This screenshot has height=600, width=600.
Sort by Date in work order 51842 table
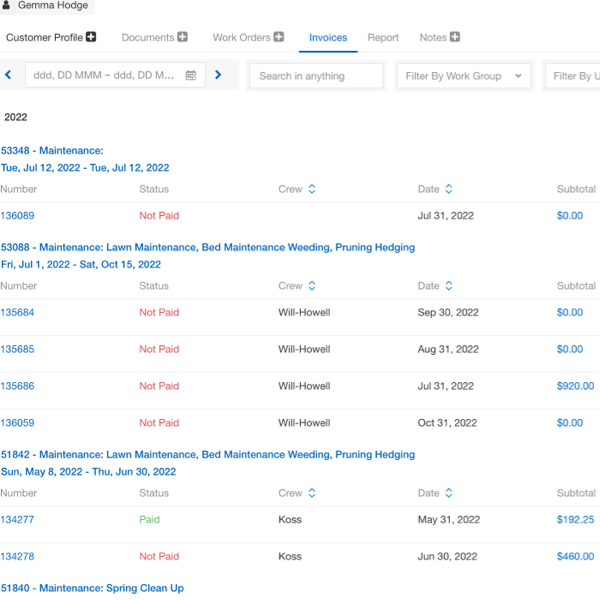(449, 493)
